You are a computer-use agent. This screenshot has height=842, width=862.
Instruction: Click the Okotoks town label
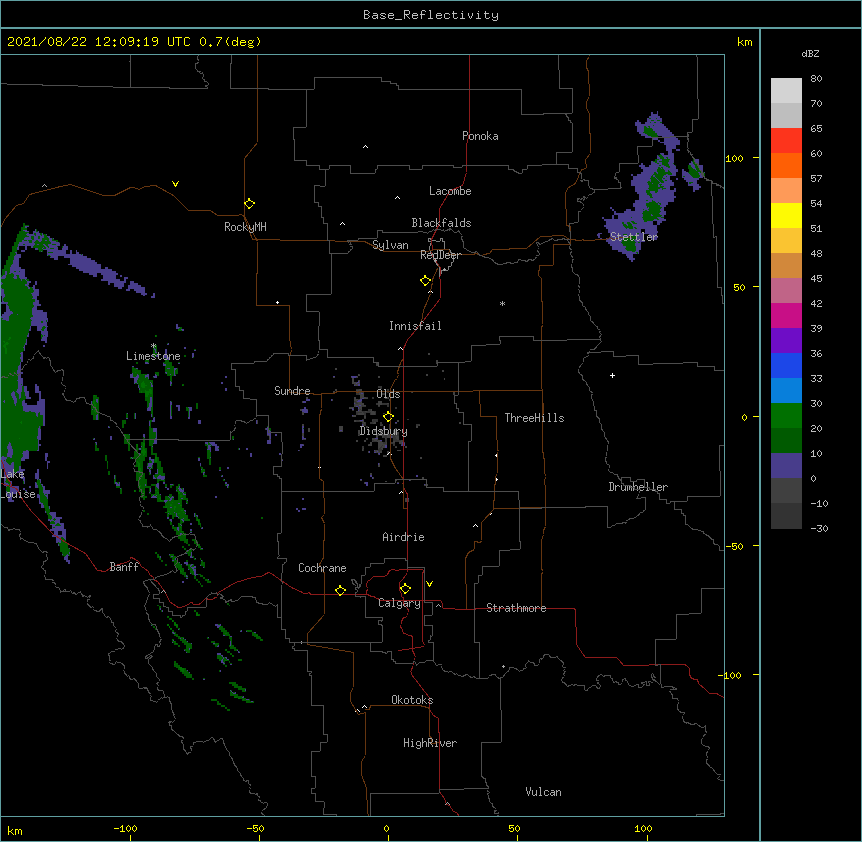[412, 700]
